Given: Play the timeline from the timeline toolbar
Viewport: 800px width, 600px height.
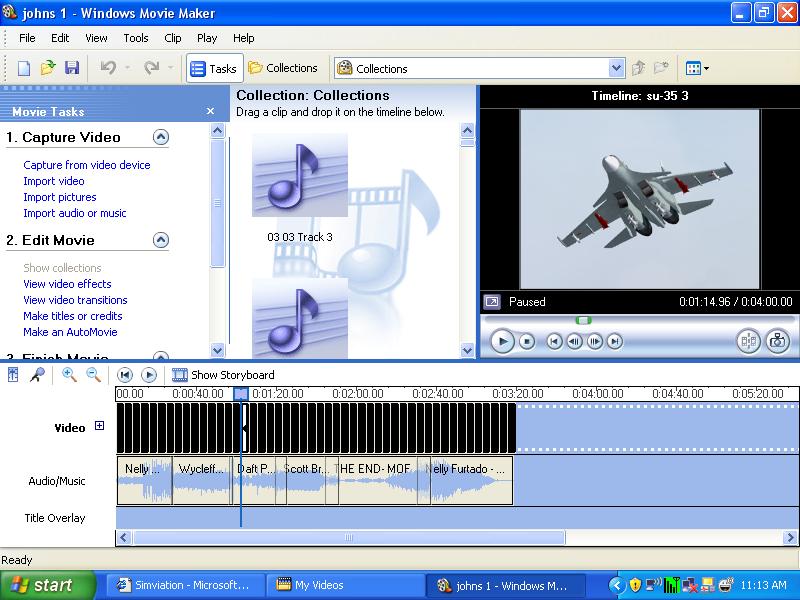Looking at the screenshot, I should click(148, 375).
